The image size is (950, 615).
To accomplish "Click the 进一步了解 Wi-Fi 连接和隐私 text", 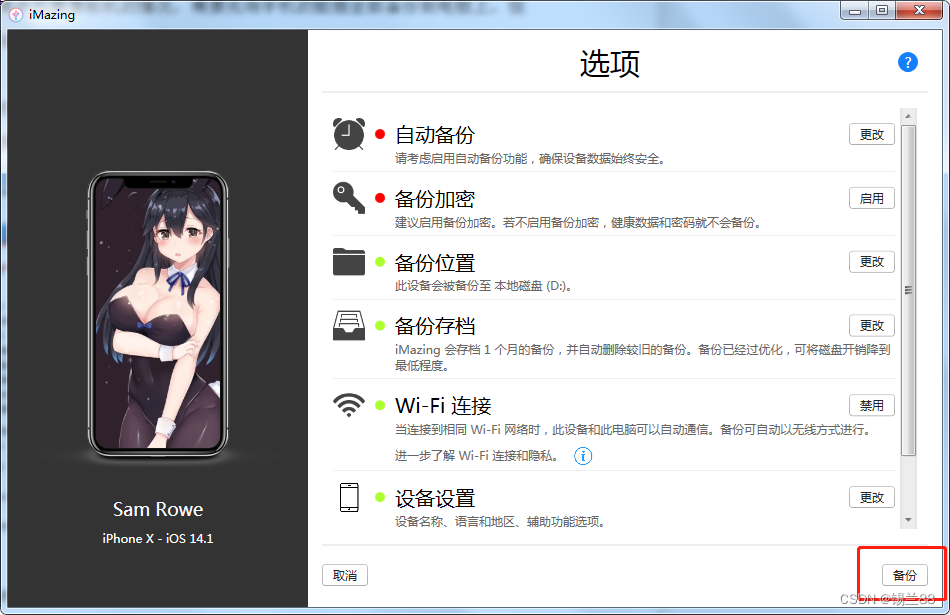I will 476,456.
